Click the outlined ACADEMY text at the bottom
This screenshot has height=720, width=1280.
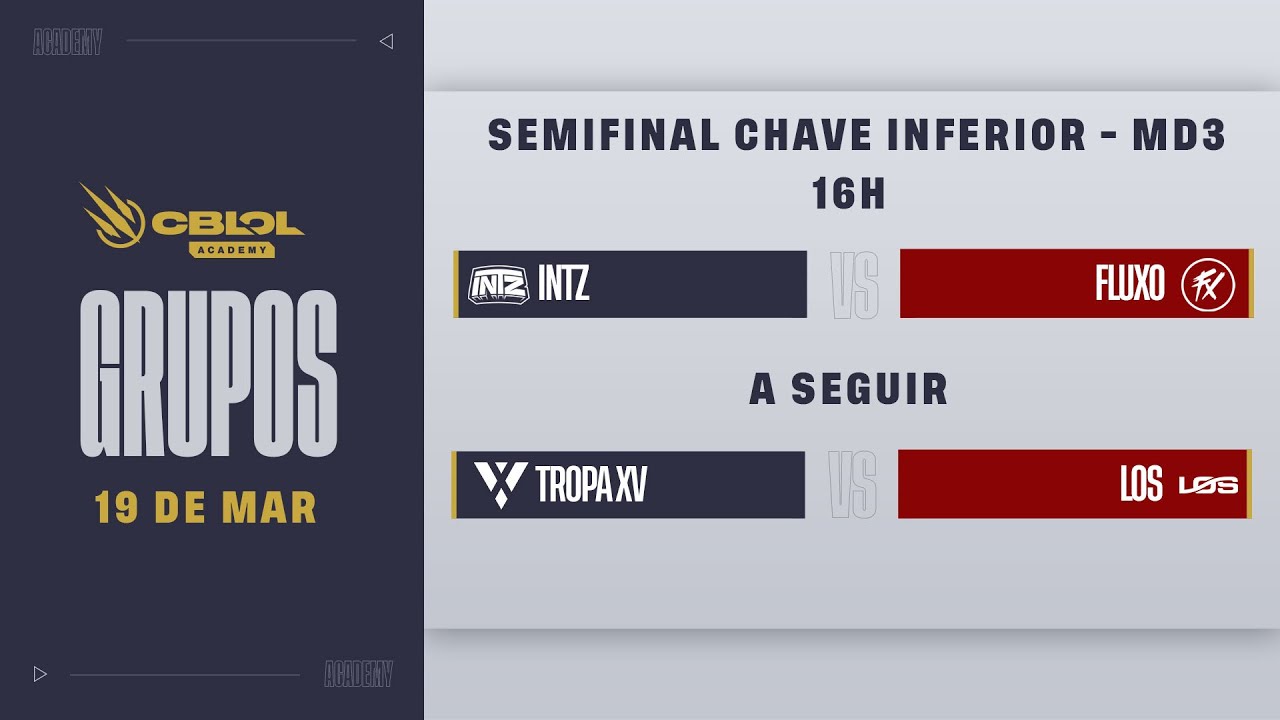point(358,675)
